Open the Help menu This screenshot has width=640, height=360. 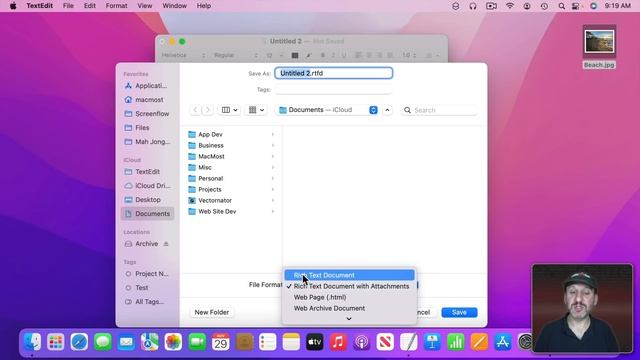(204, 6)
